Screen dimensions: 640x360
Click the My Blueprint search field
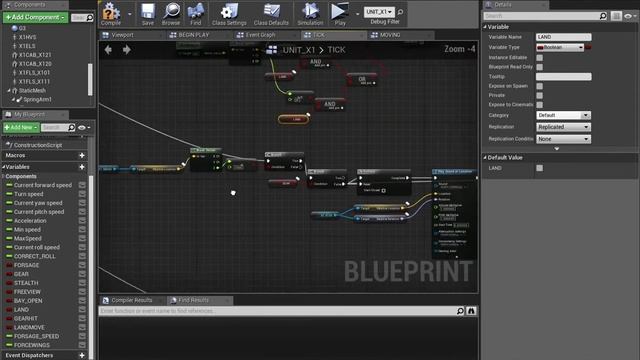tap(58, 127)
